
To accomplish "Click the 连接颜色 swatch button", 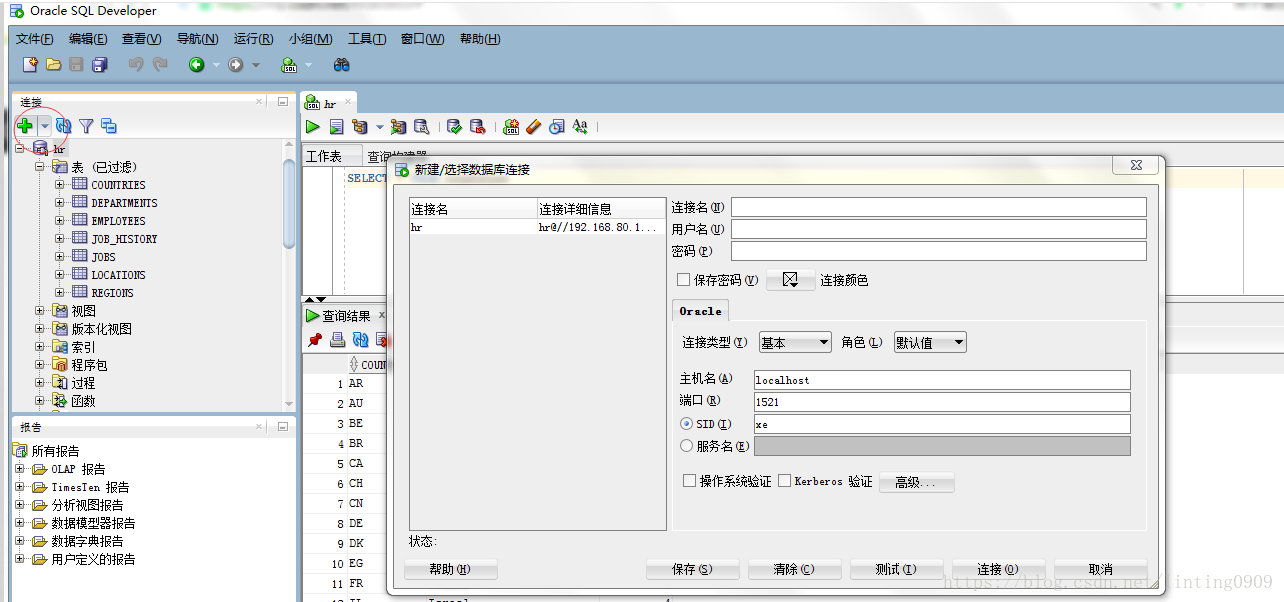I will click(791, 280).
